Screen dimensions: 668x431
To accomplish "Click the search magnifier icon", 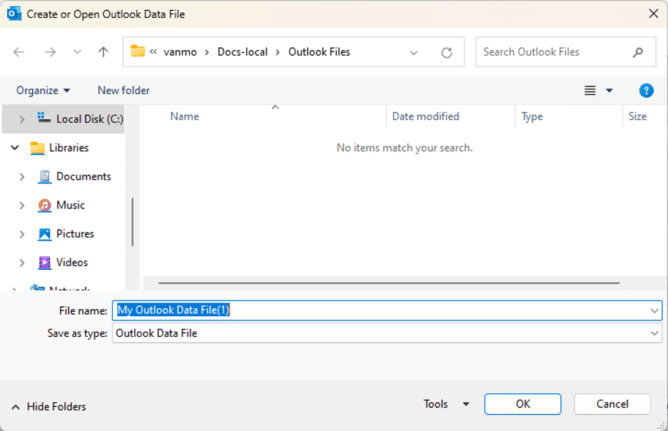I will [x=638, y=52].
